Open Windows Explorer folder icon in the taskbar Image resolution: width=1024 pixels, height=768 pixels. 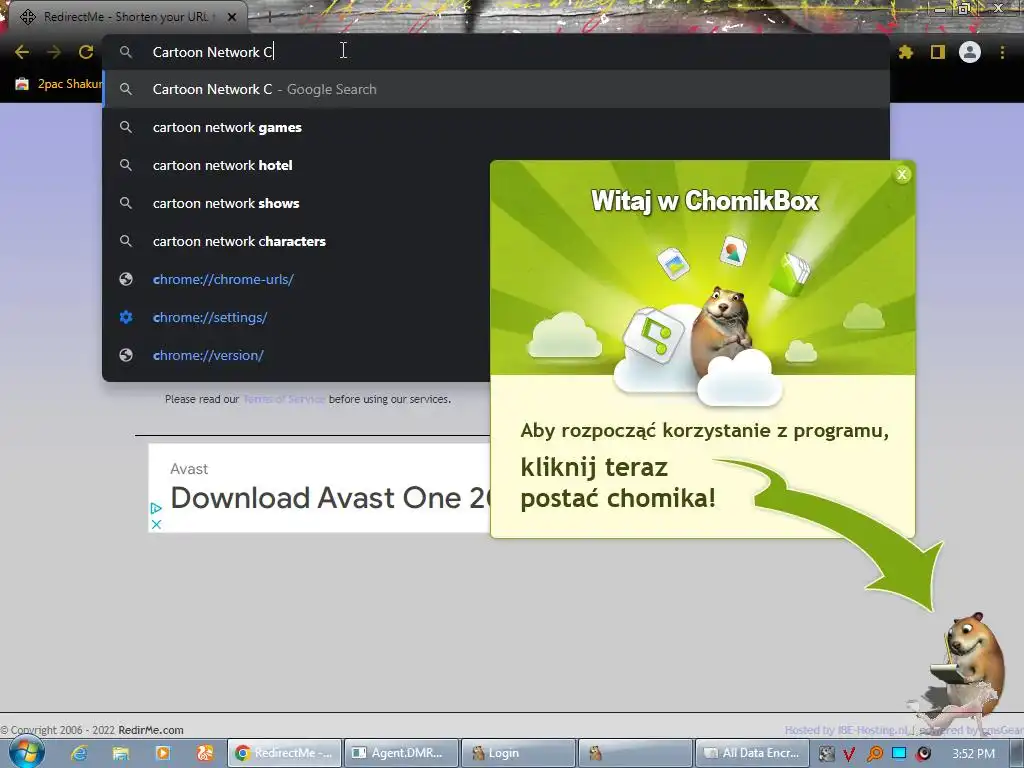[x=121, y=754]
